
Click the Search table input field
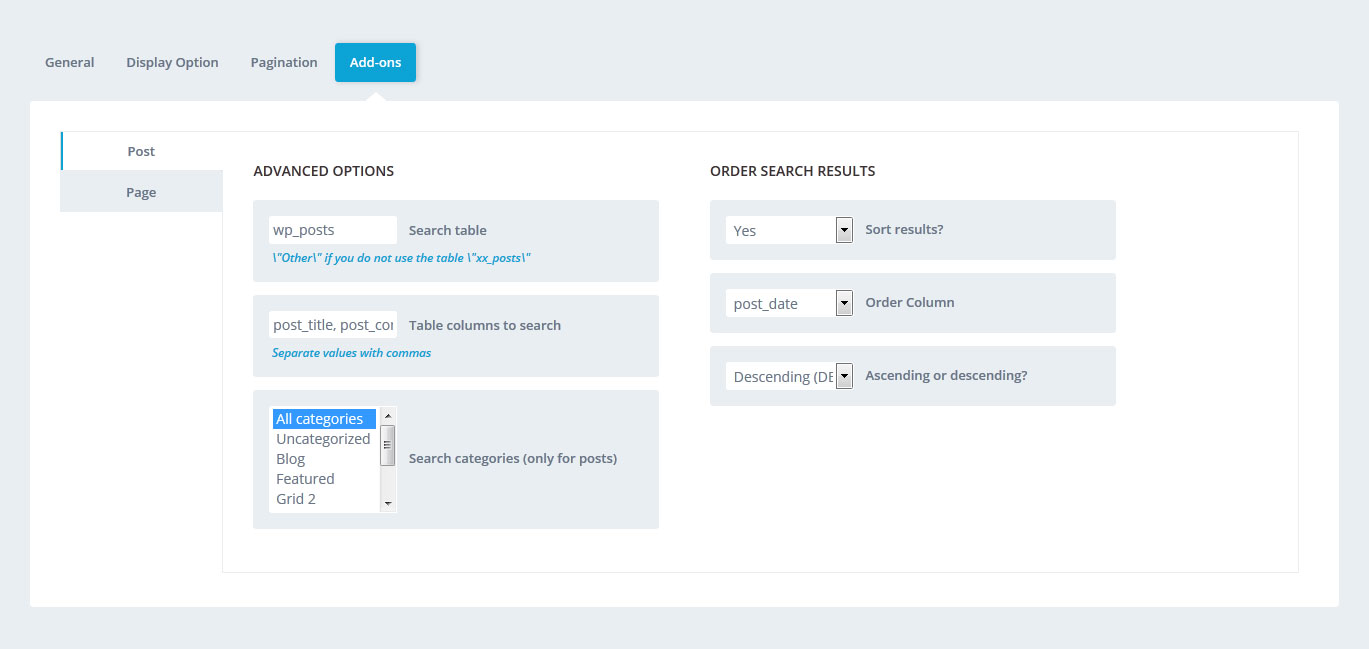[332, 230]
